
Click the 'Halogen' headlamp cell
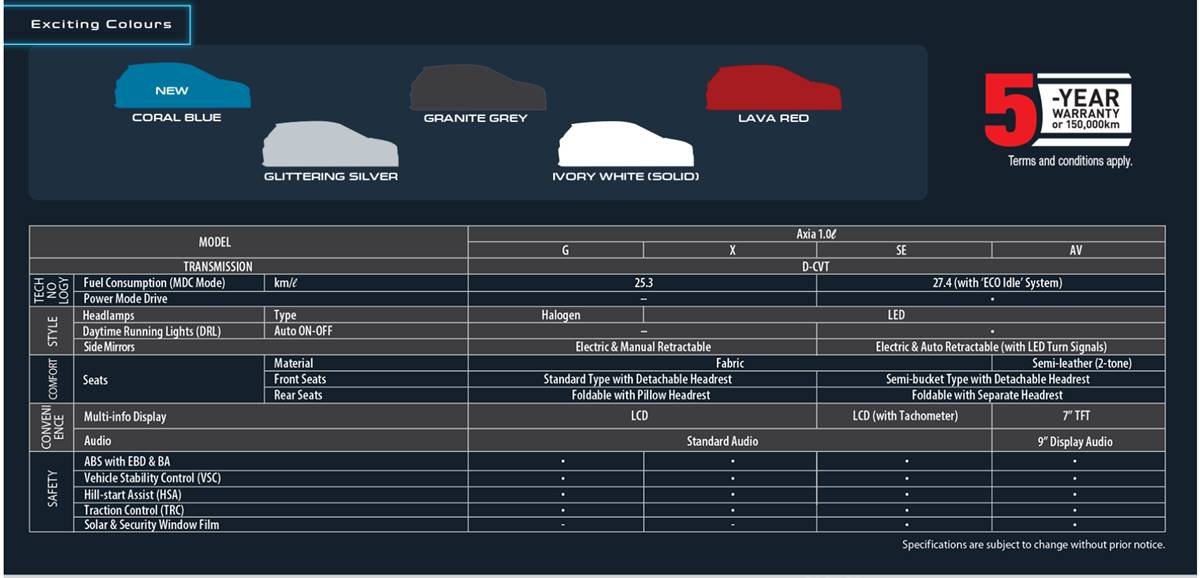pyautogui.click(x=555, y=315)
